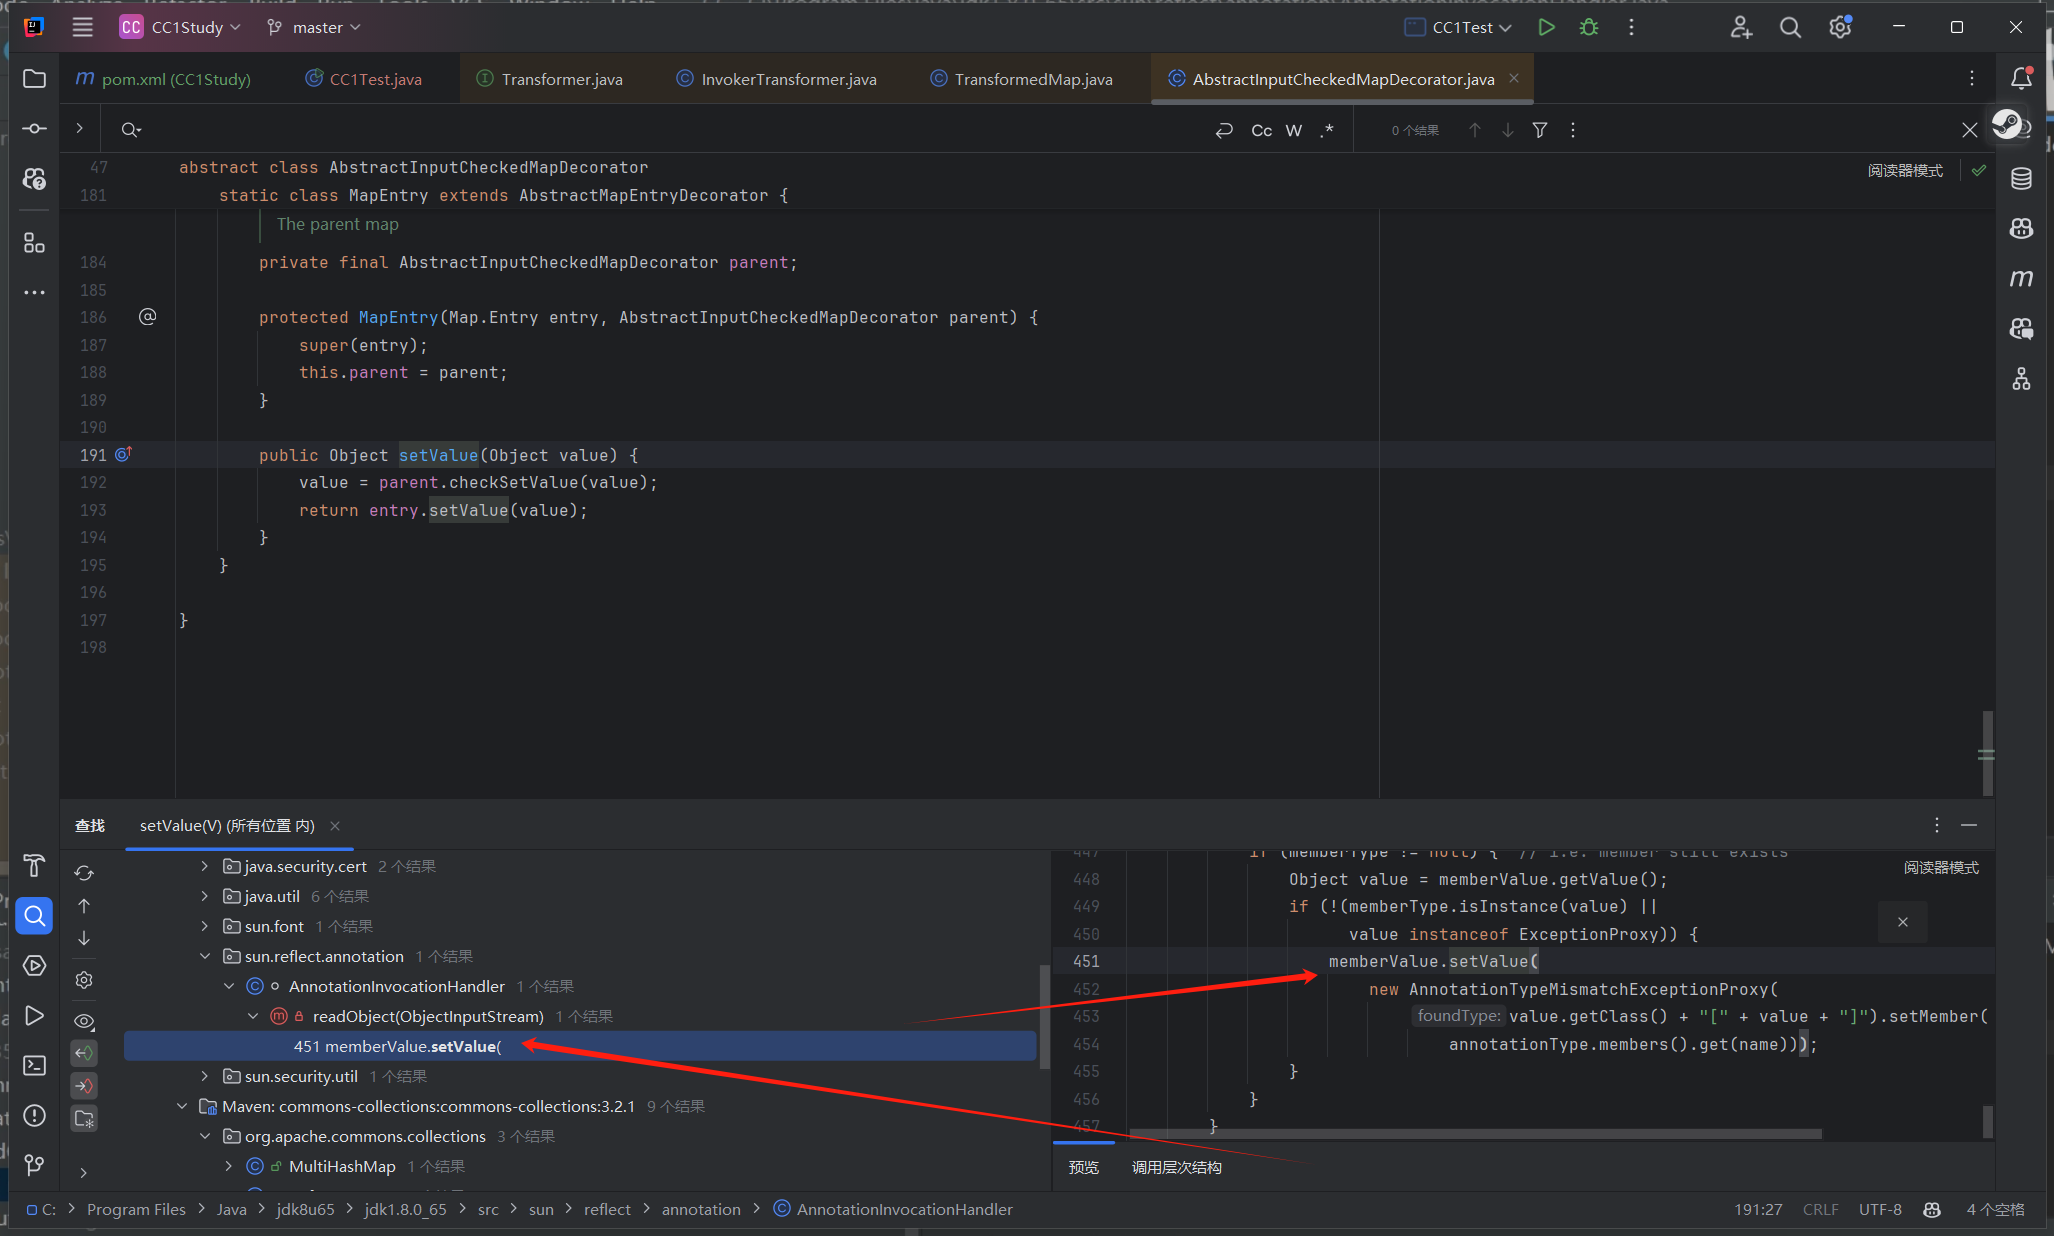This screenshot has width=2054, height=1236.
Task: Open the Database tool window
Action: tap(2021, 179)
